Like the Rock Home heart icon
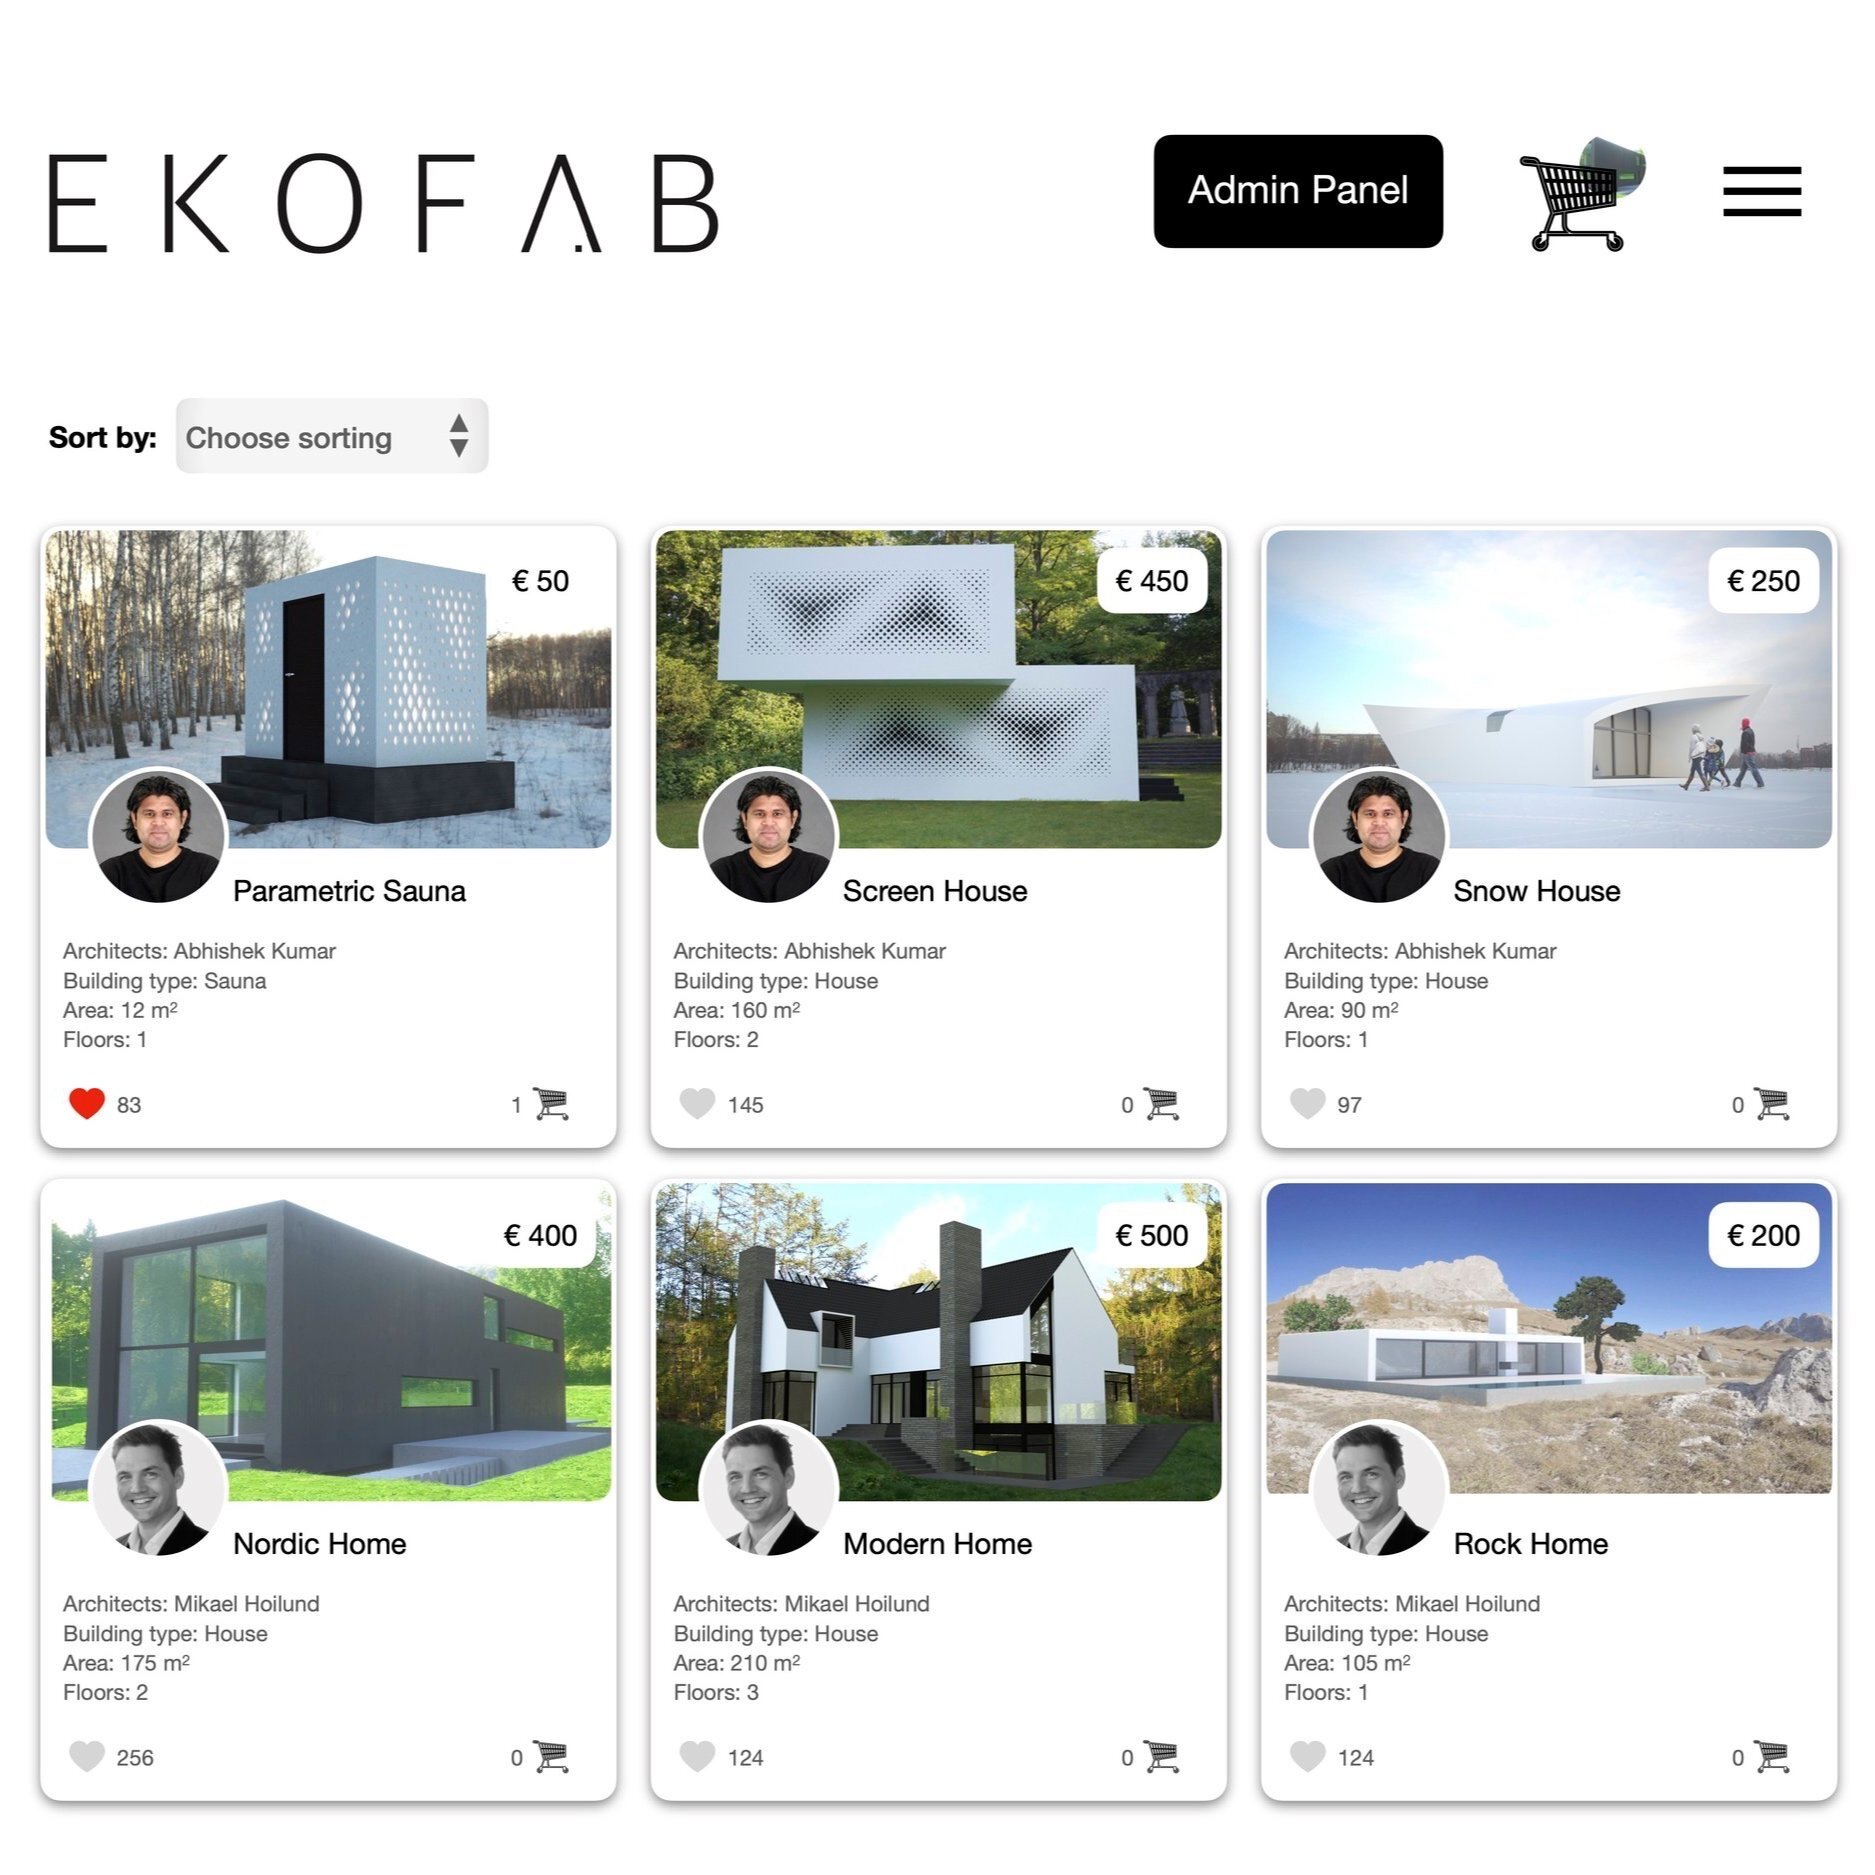The height and width of the screenshot is (1875, 1875). (1307, 1756)
